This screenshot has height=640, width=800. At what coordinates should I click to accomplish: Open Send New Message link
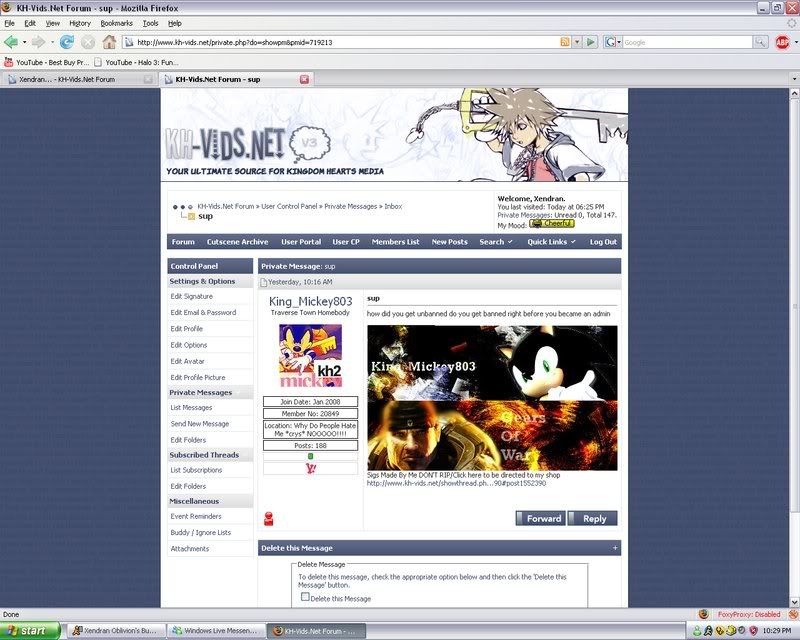point(199,424)
